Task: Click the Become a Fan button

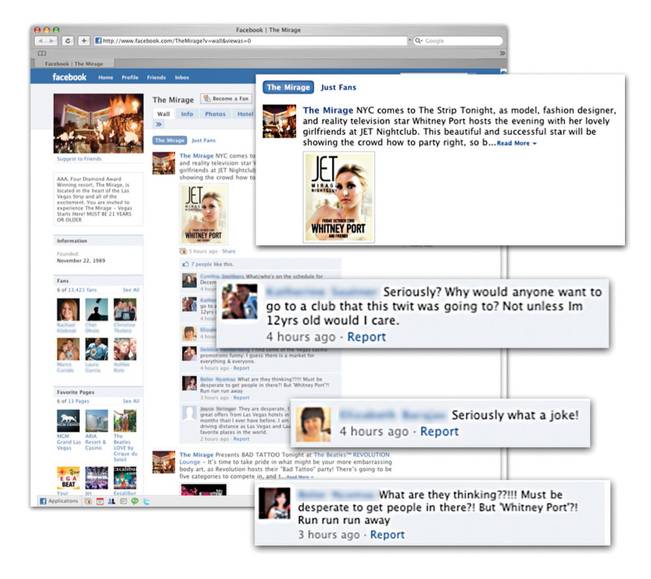Action: pyautogui.click(x=226, y=99)
